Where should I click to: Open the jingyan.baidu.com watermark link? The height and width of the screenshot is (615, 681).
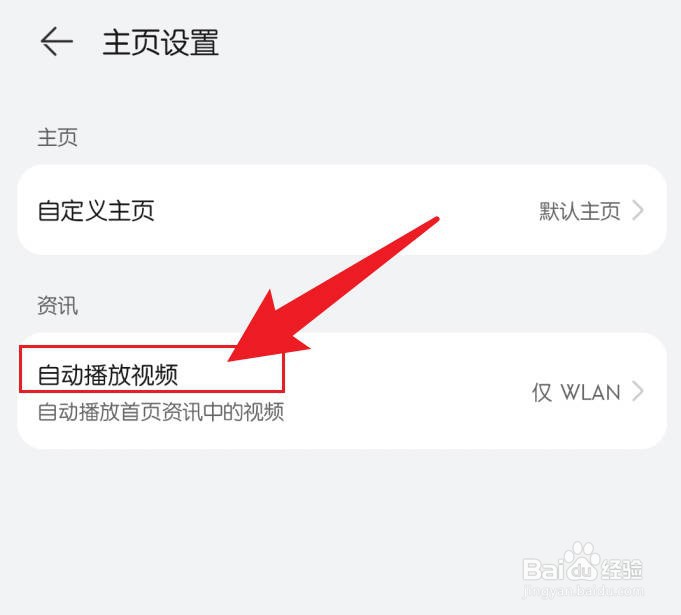583,591
